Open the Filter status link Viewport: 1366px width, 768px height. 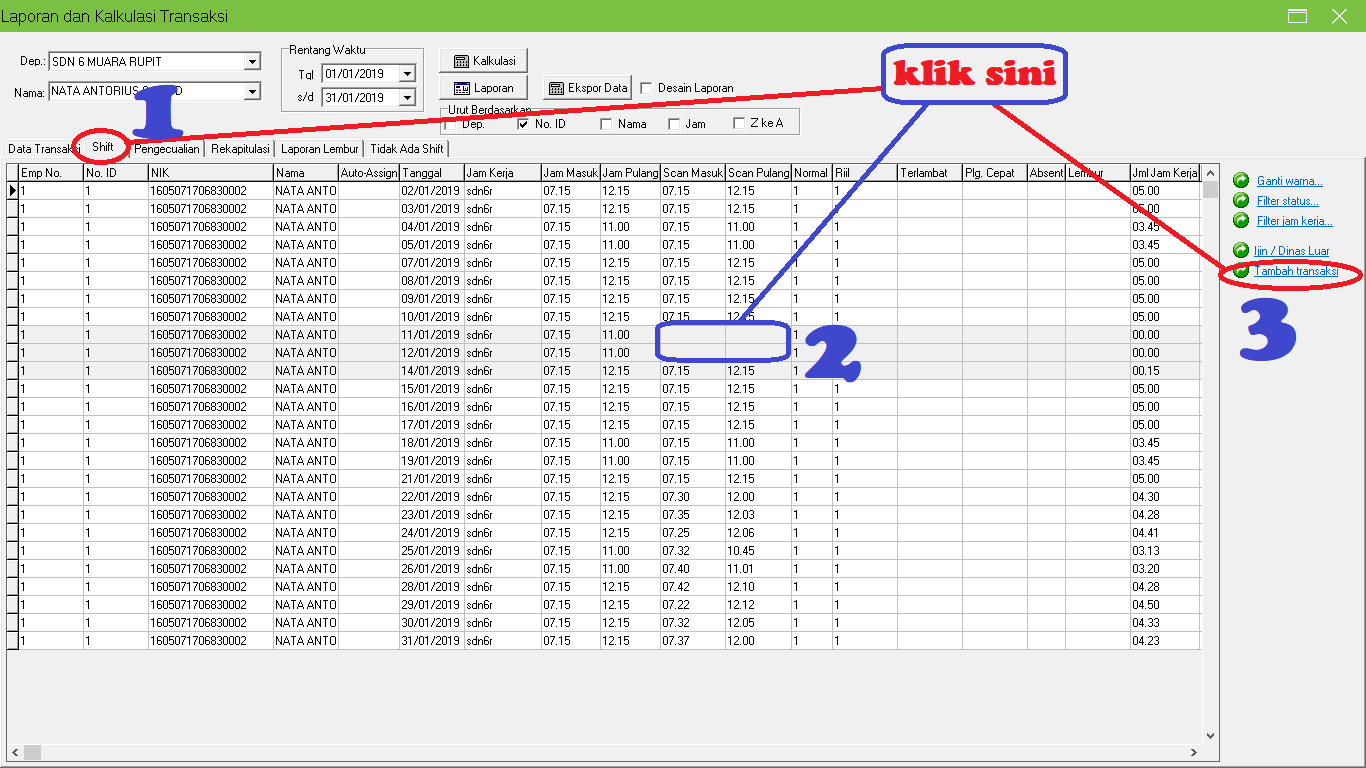pyautogui.click(x=1287, y=201)
